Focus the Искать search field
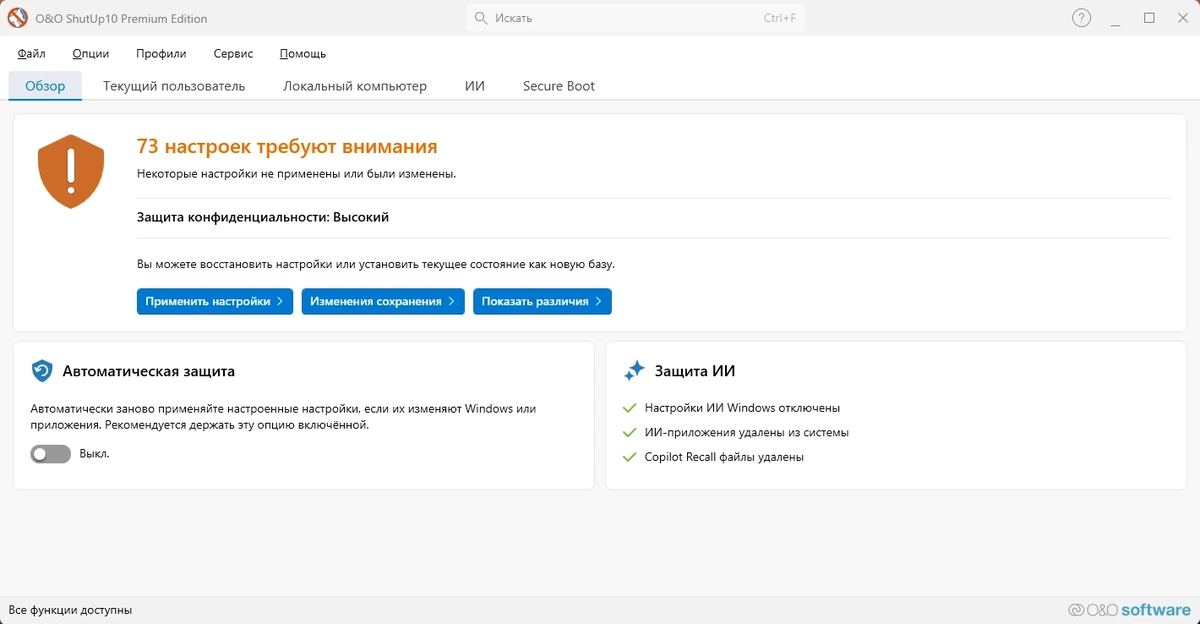The image size is (1200, 624). 635,18
